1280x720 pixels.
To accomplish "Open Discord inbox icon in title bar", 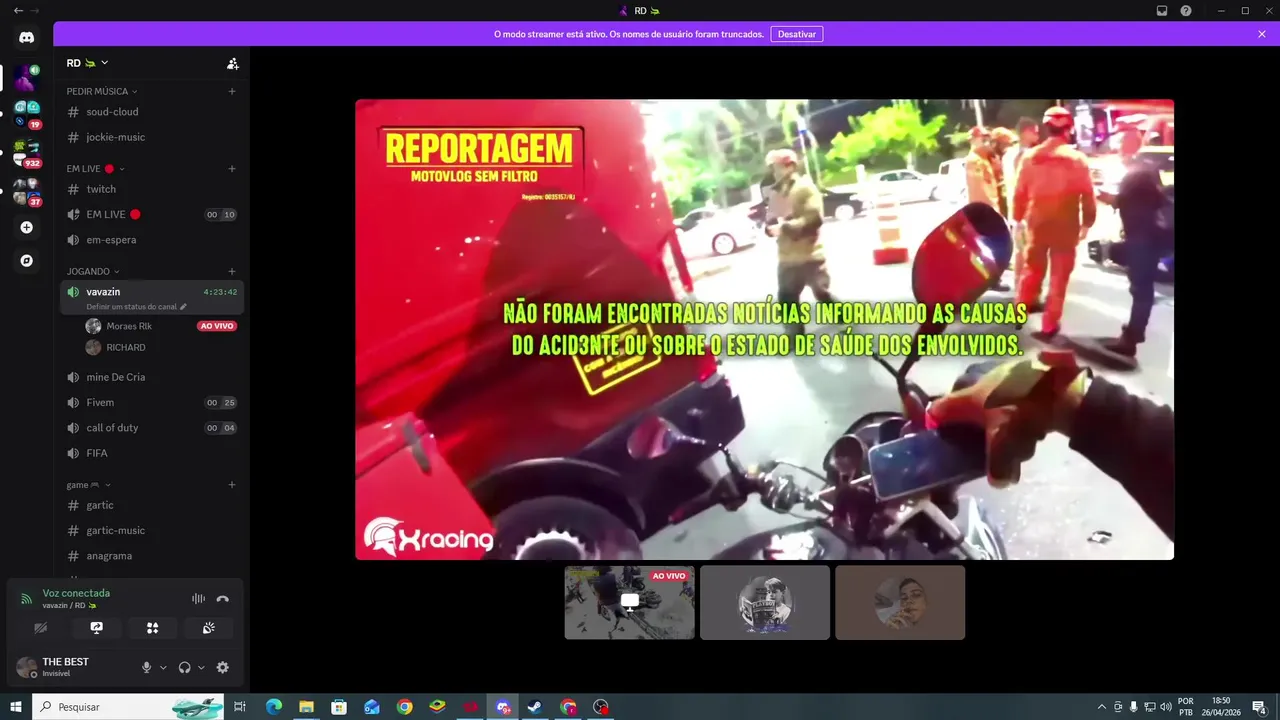I will click(x=1162, y=10).
